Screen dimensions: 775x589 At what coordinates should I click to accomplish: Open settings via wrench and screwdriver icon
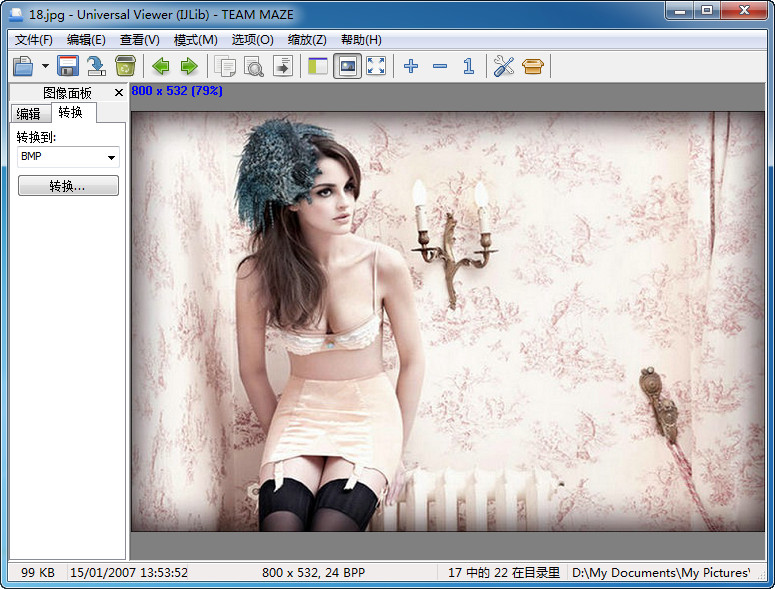(x=504, y=66)
